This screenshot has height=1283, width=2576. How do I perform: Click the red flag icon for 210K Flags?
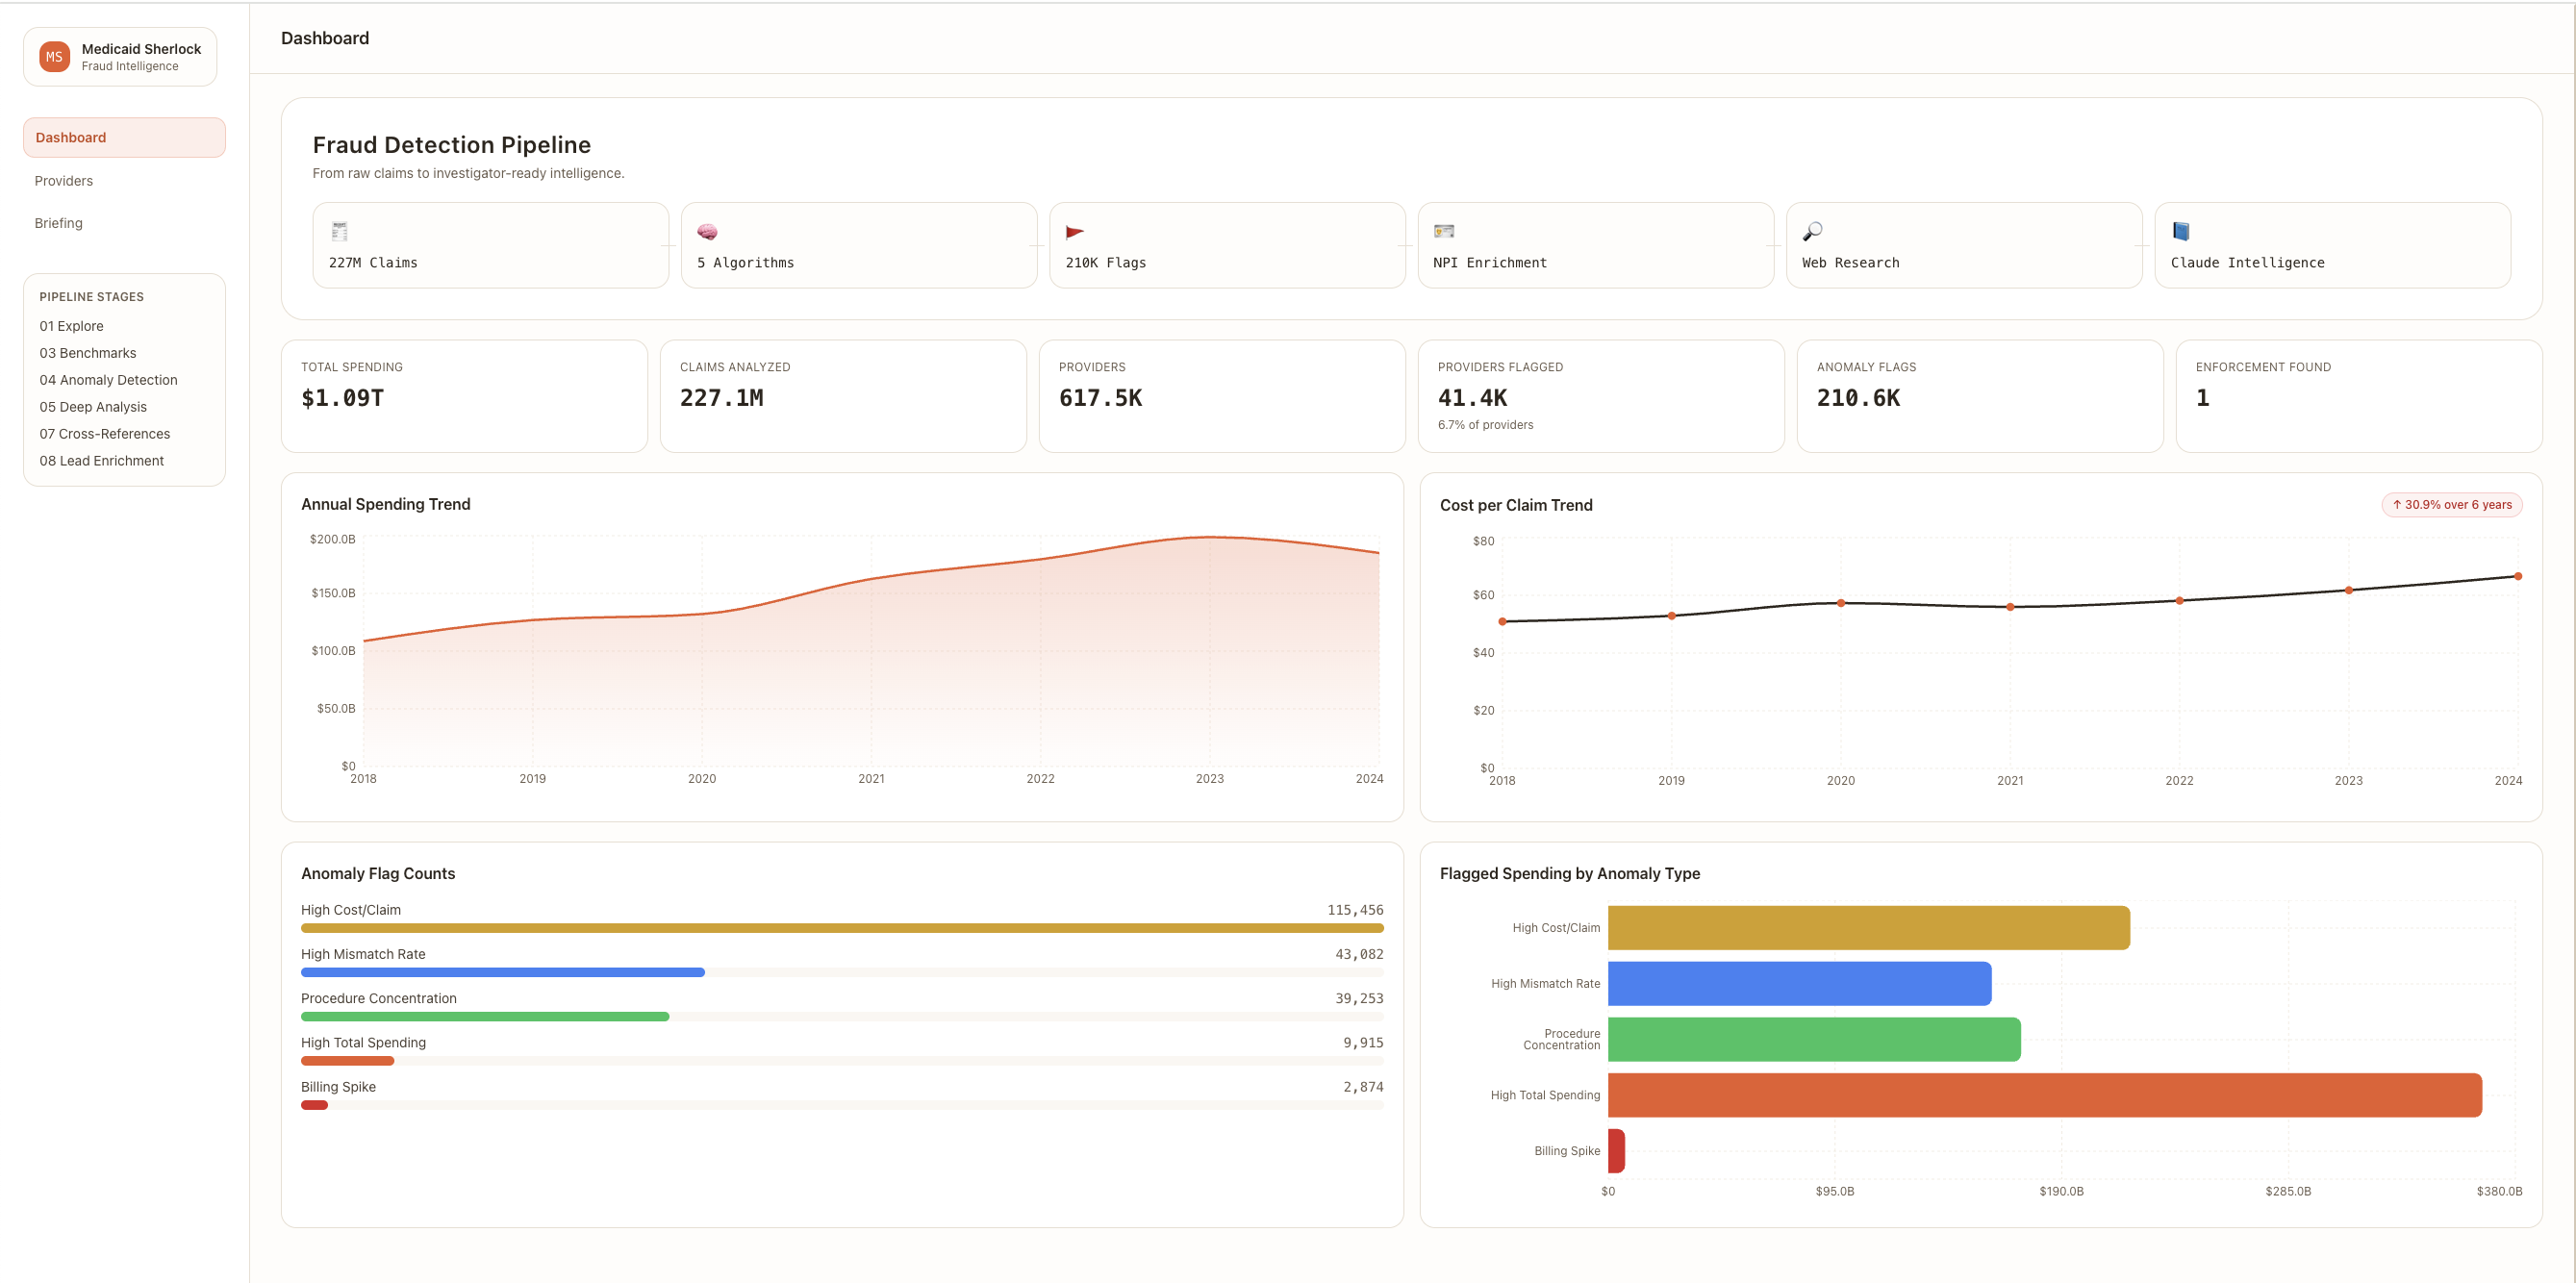tap(1075, 231)
